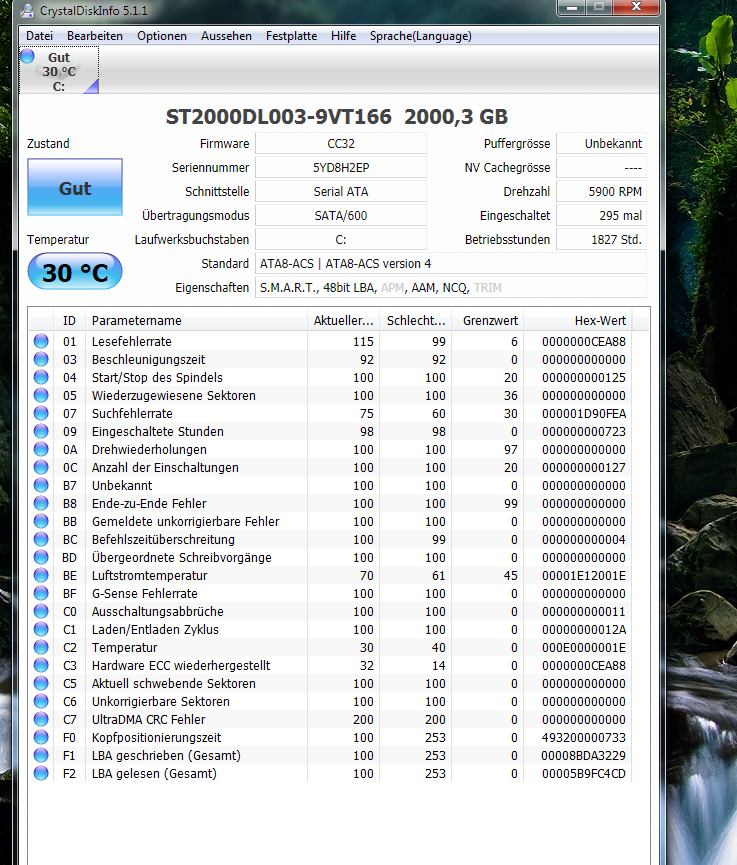Select hex value 000001D90FEA
Screen dimensions: 737x865
tap(584, 414)
